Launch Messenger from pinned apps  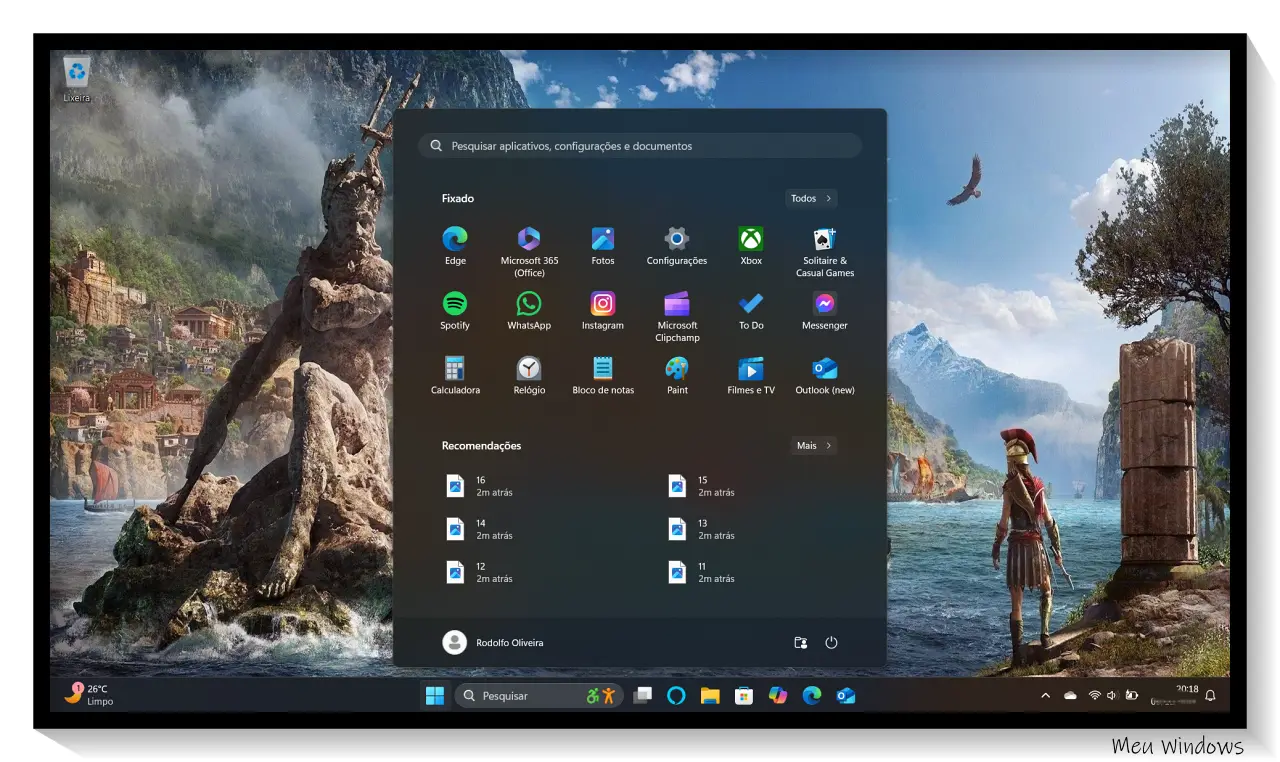pyautogui.click(x=825, y=304)
